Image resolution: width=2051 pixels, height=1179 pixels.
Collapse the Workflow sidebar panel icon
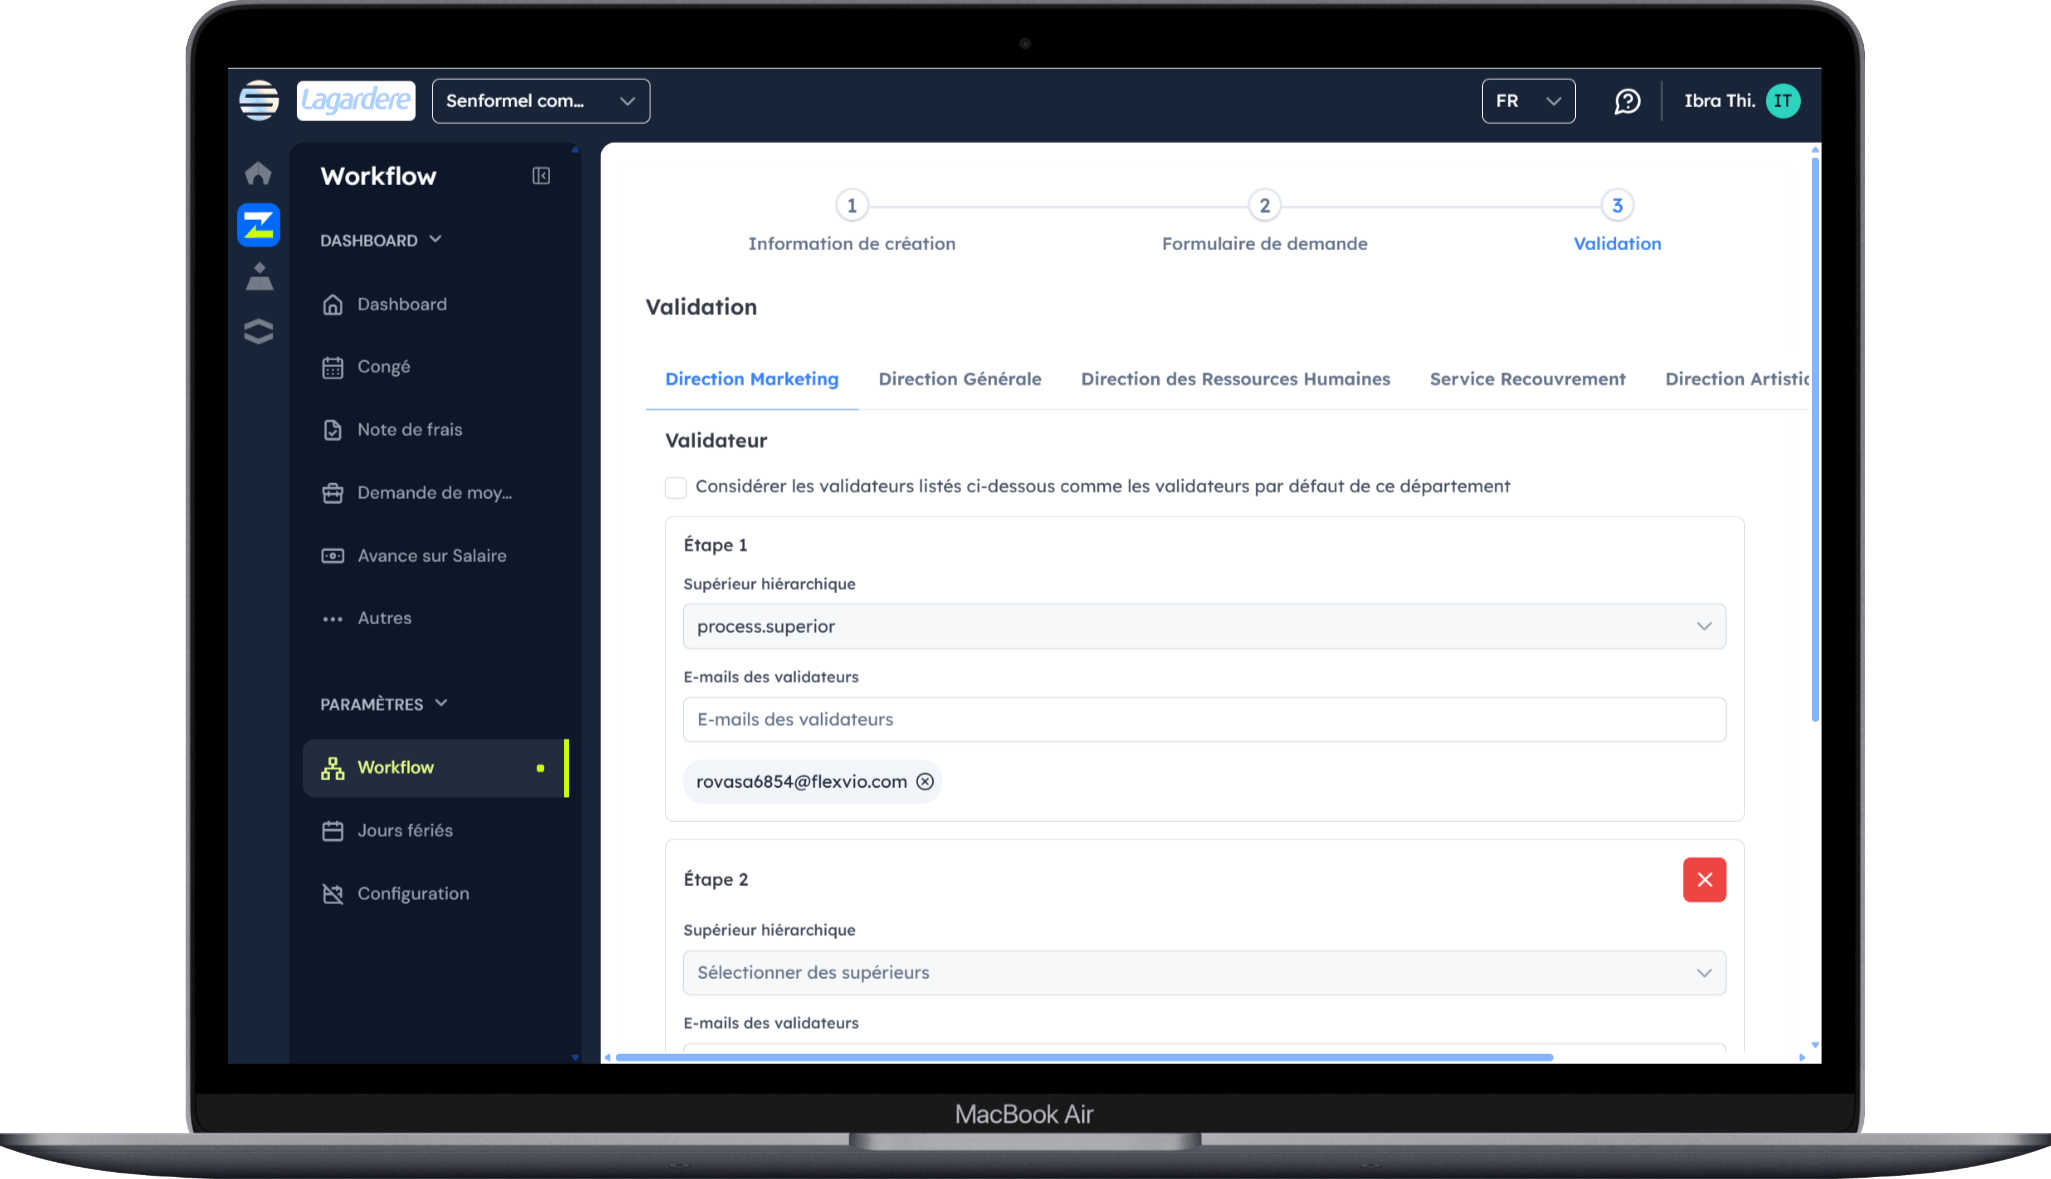[541, 176]
